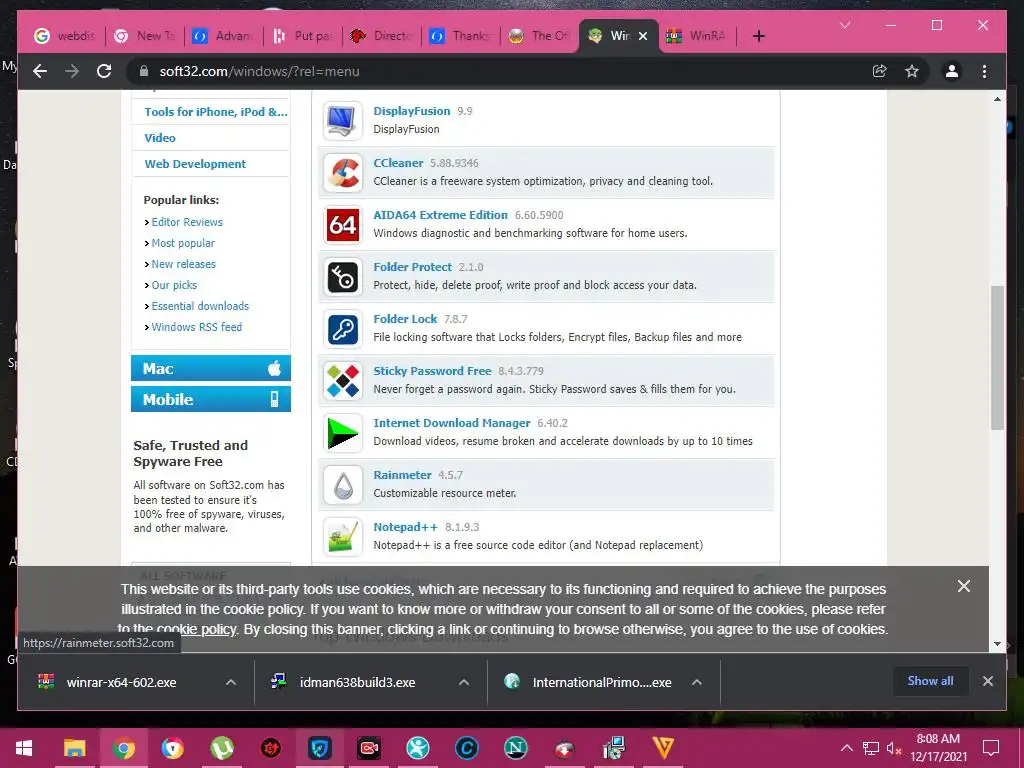The height and width of the screenshot is (768, 1024).
Task: View site information padlock
Action: click(x=144, y=71)
